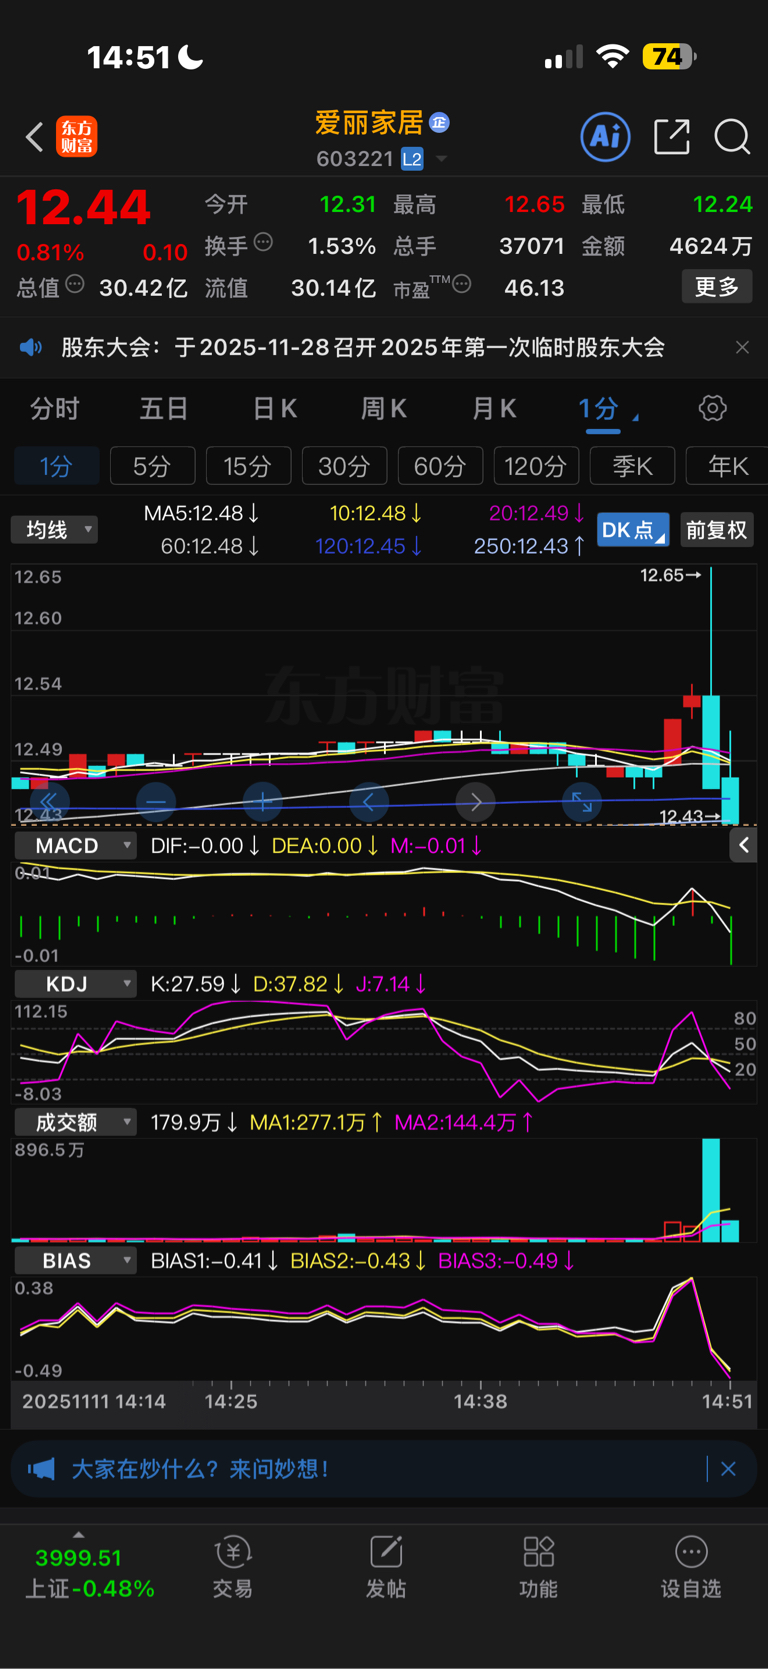The image size is (768, 1669).
Task: Tap the tall cyan volume bar
Action: click(711, 1190)
